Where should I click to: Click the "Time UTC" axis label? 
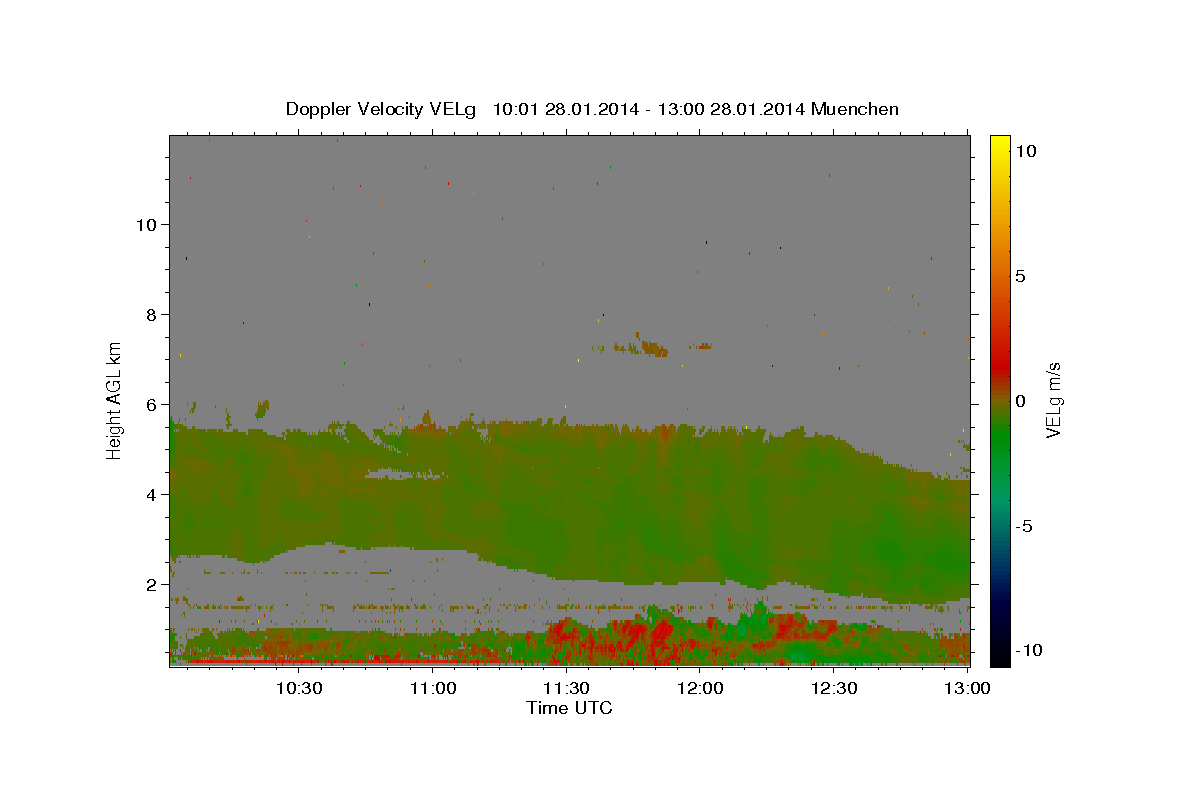tap(569, 708)
